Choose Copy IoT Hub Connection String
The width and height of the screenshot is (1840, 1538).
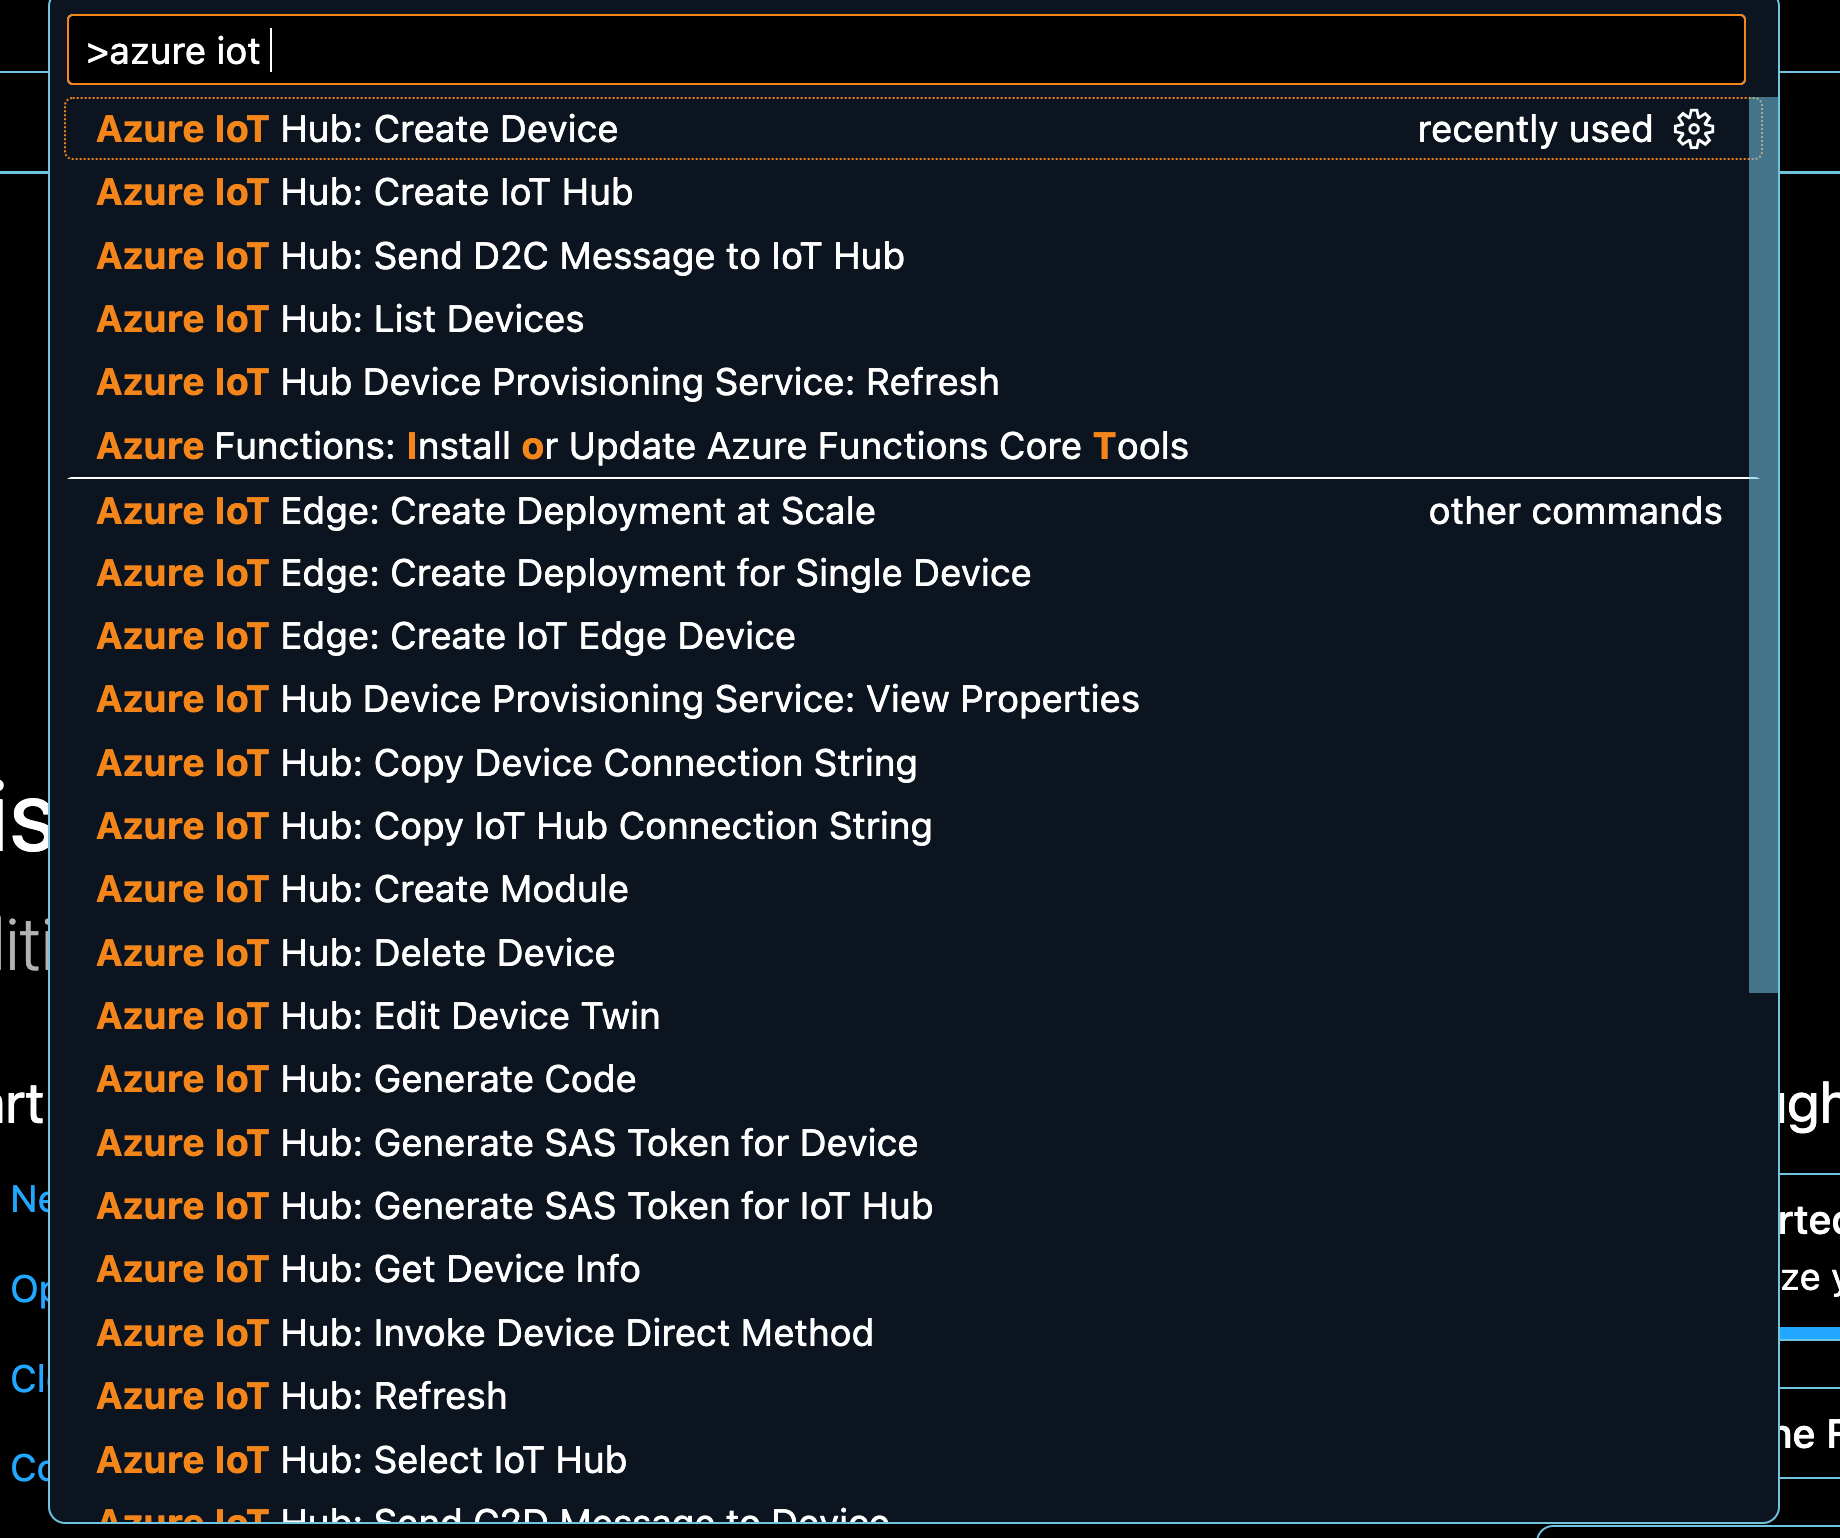pyautogui.click(x=514, y=827)
